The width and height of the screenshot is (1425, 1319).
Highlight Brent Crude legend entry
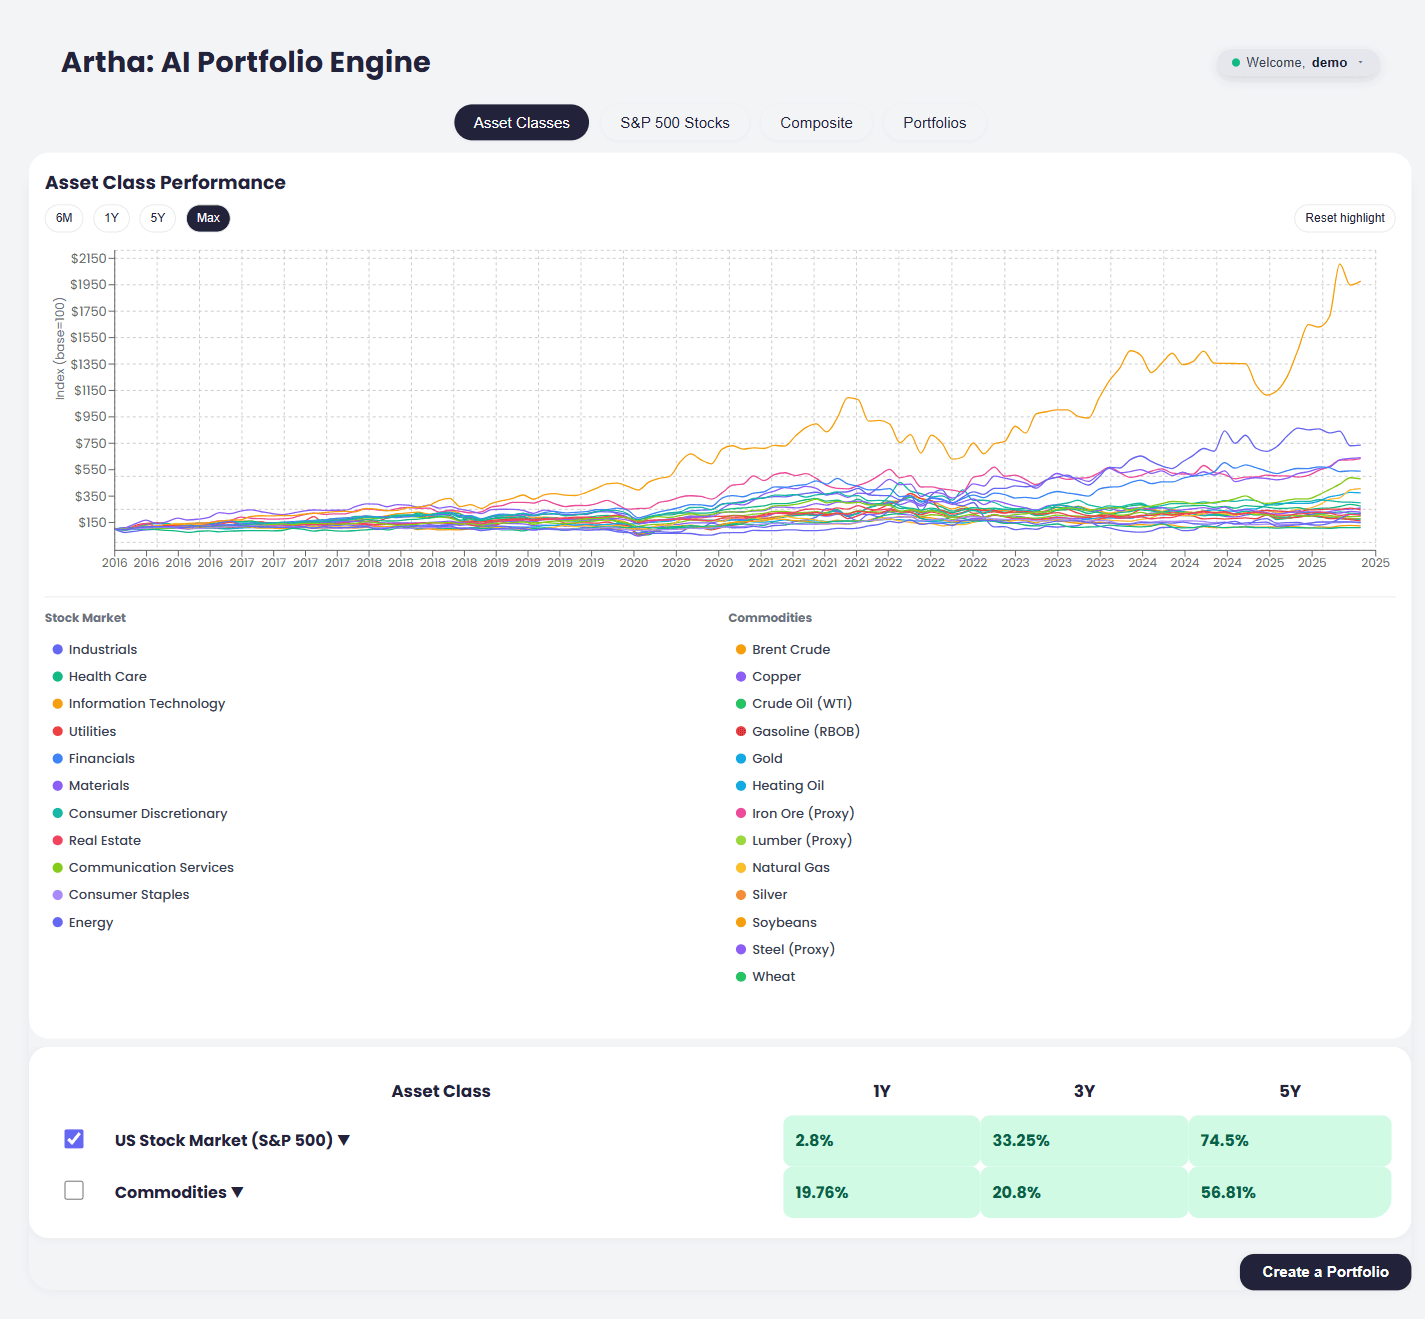click(783, 650)
